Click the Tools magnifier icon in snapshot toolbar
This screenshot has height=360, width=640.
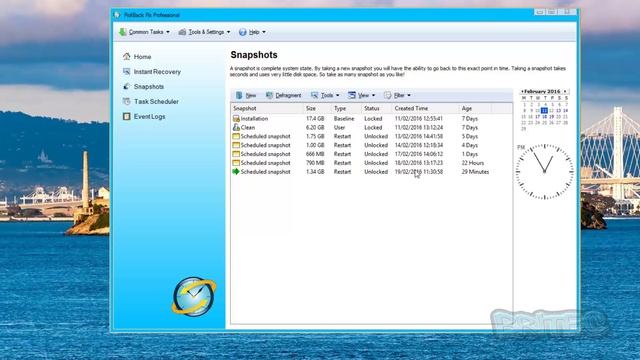click(314, 95)
